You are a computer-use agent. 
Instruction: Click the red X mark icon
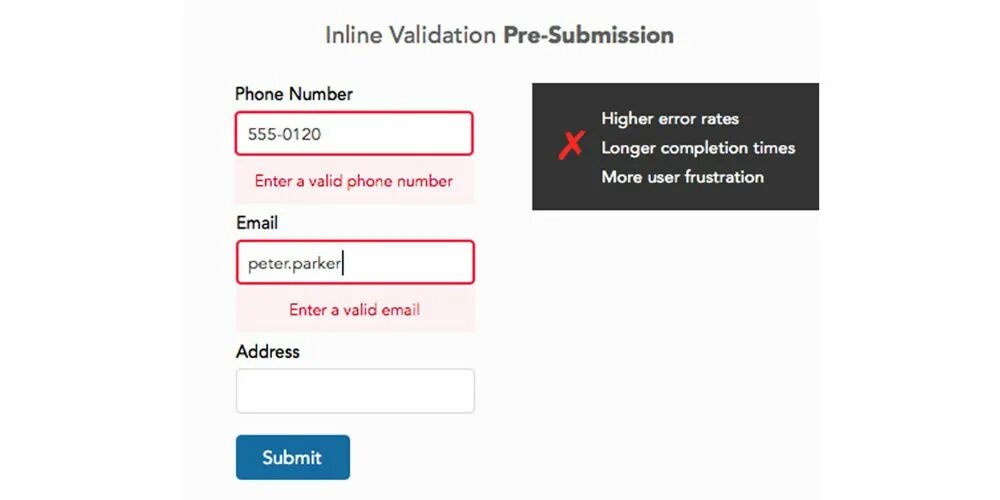571,145
